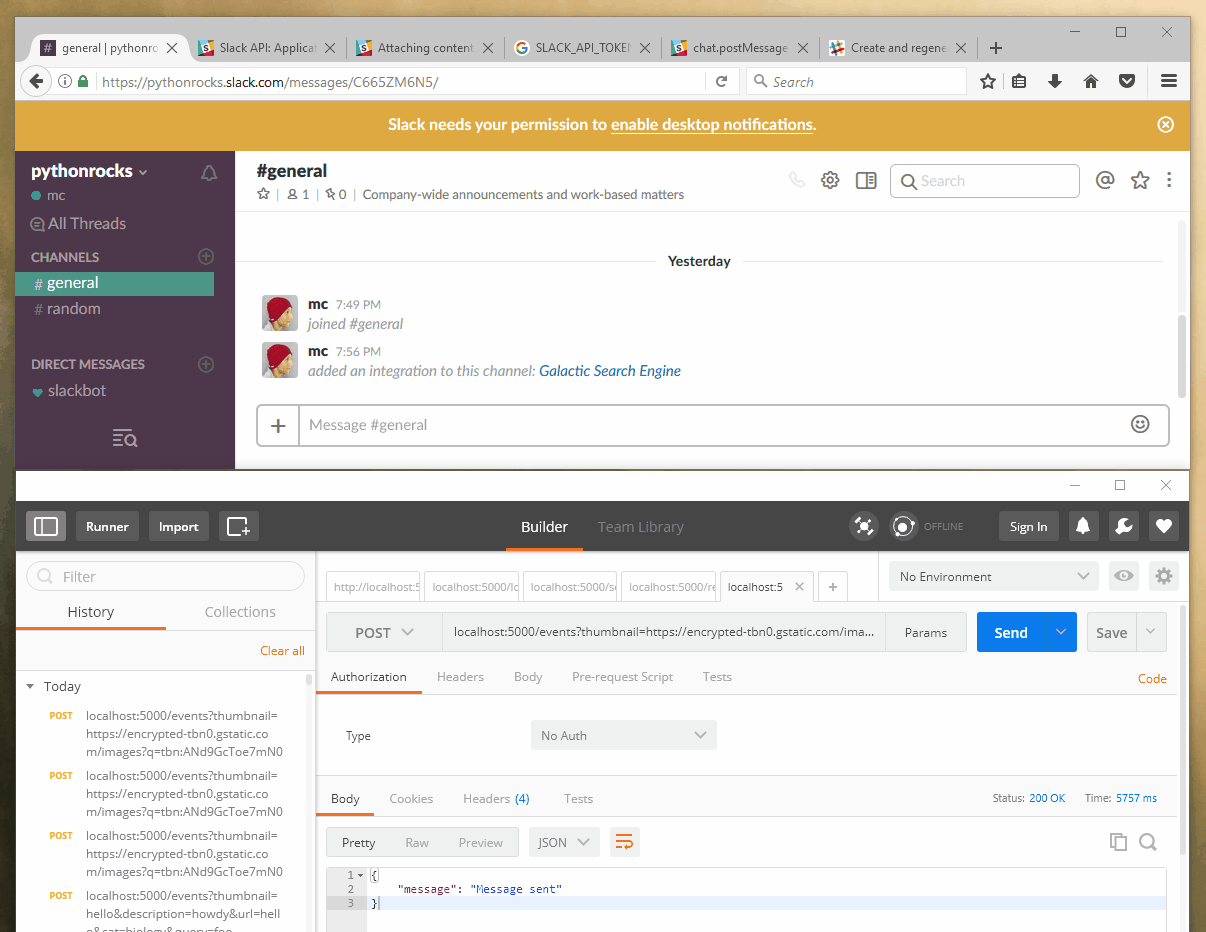Open a new Postman window icon

[239, 526]
